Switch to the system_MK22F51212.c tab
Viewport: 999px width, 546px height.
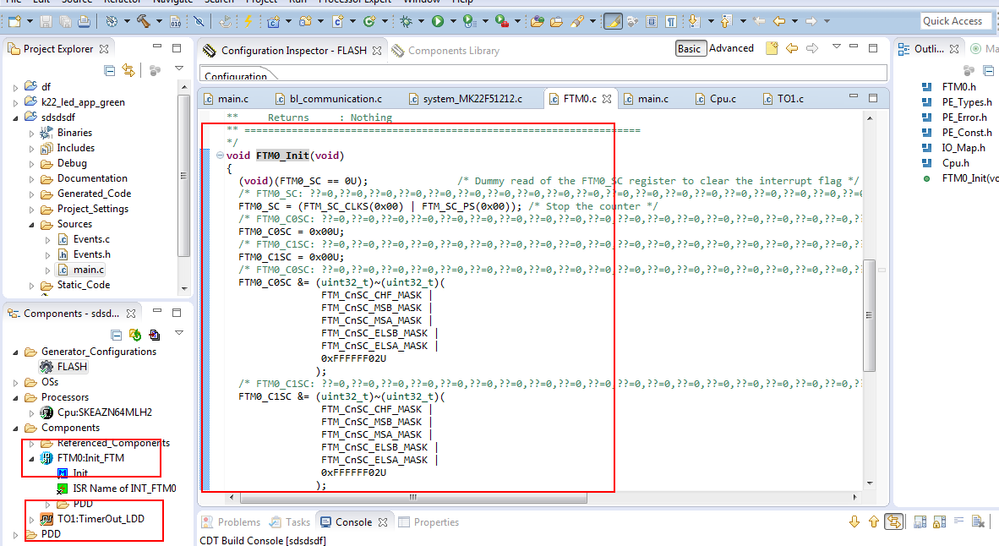(x=466, y=99)
